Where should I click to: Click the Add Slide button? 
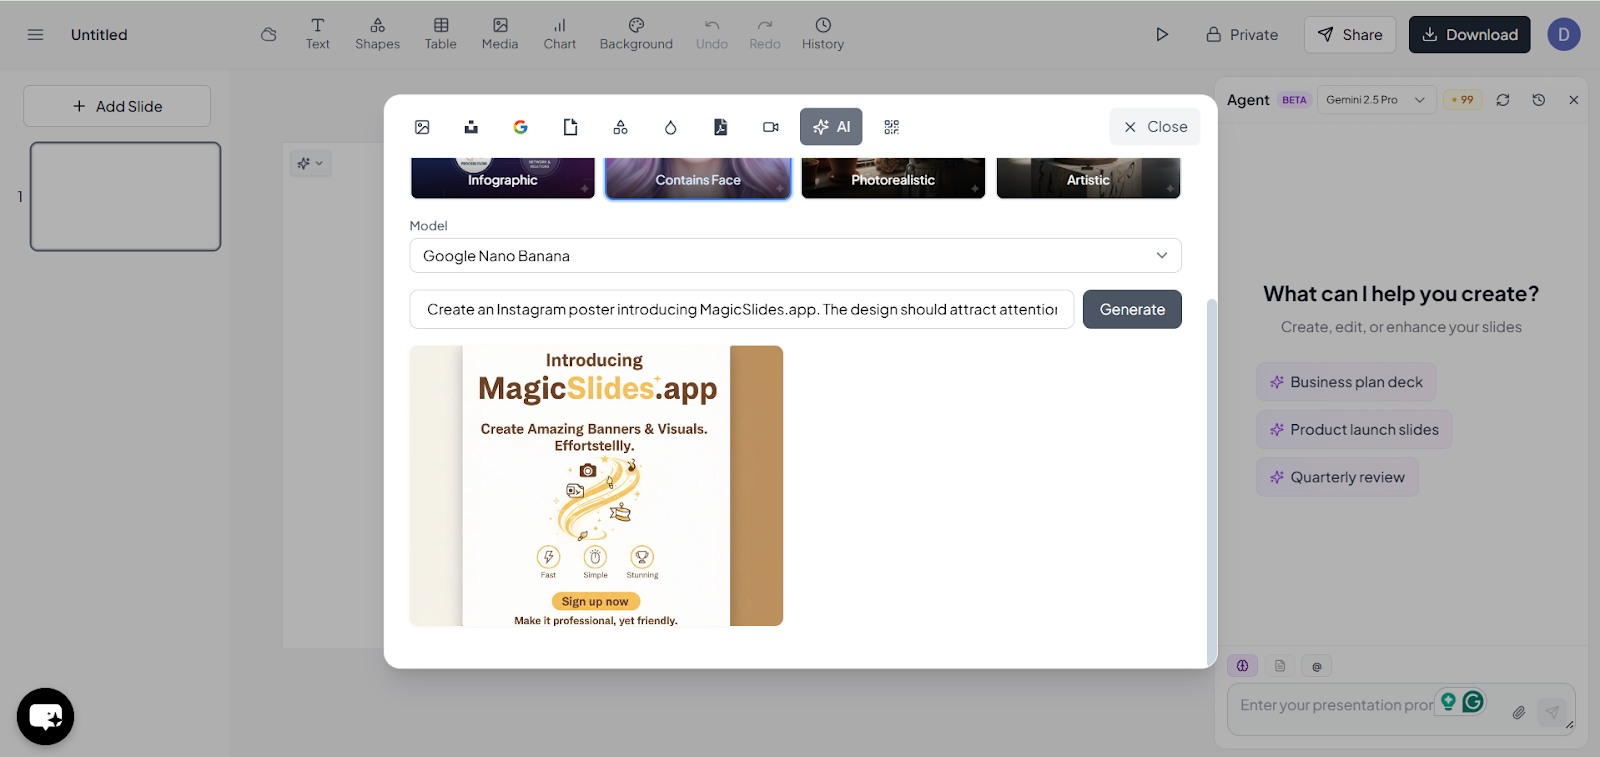(117, 106)
